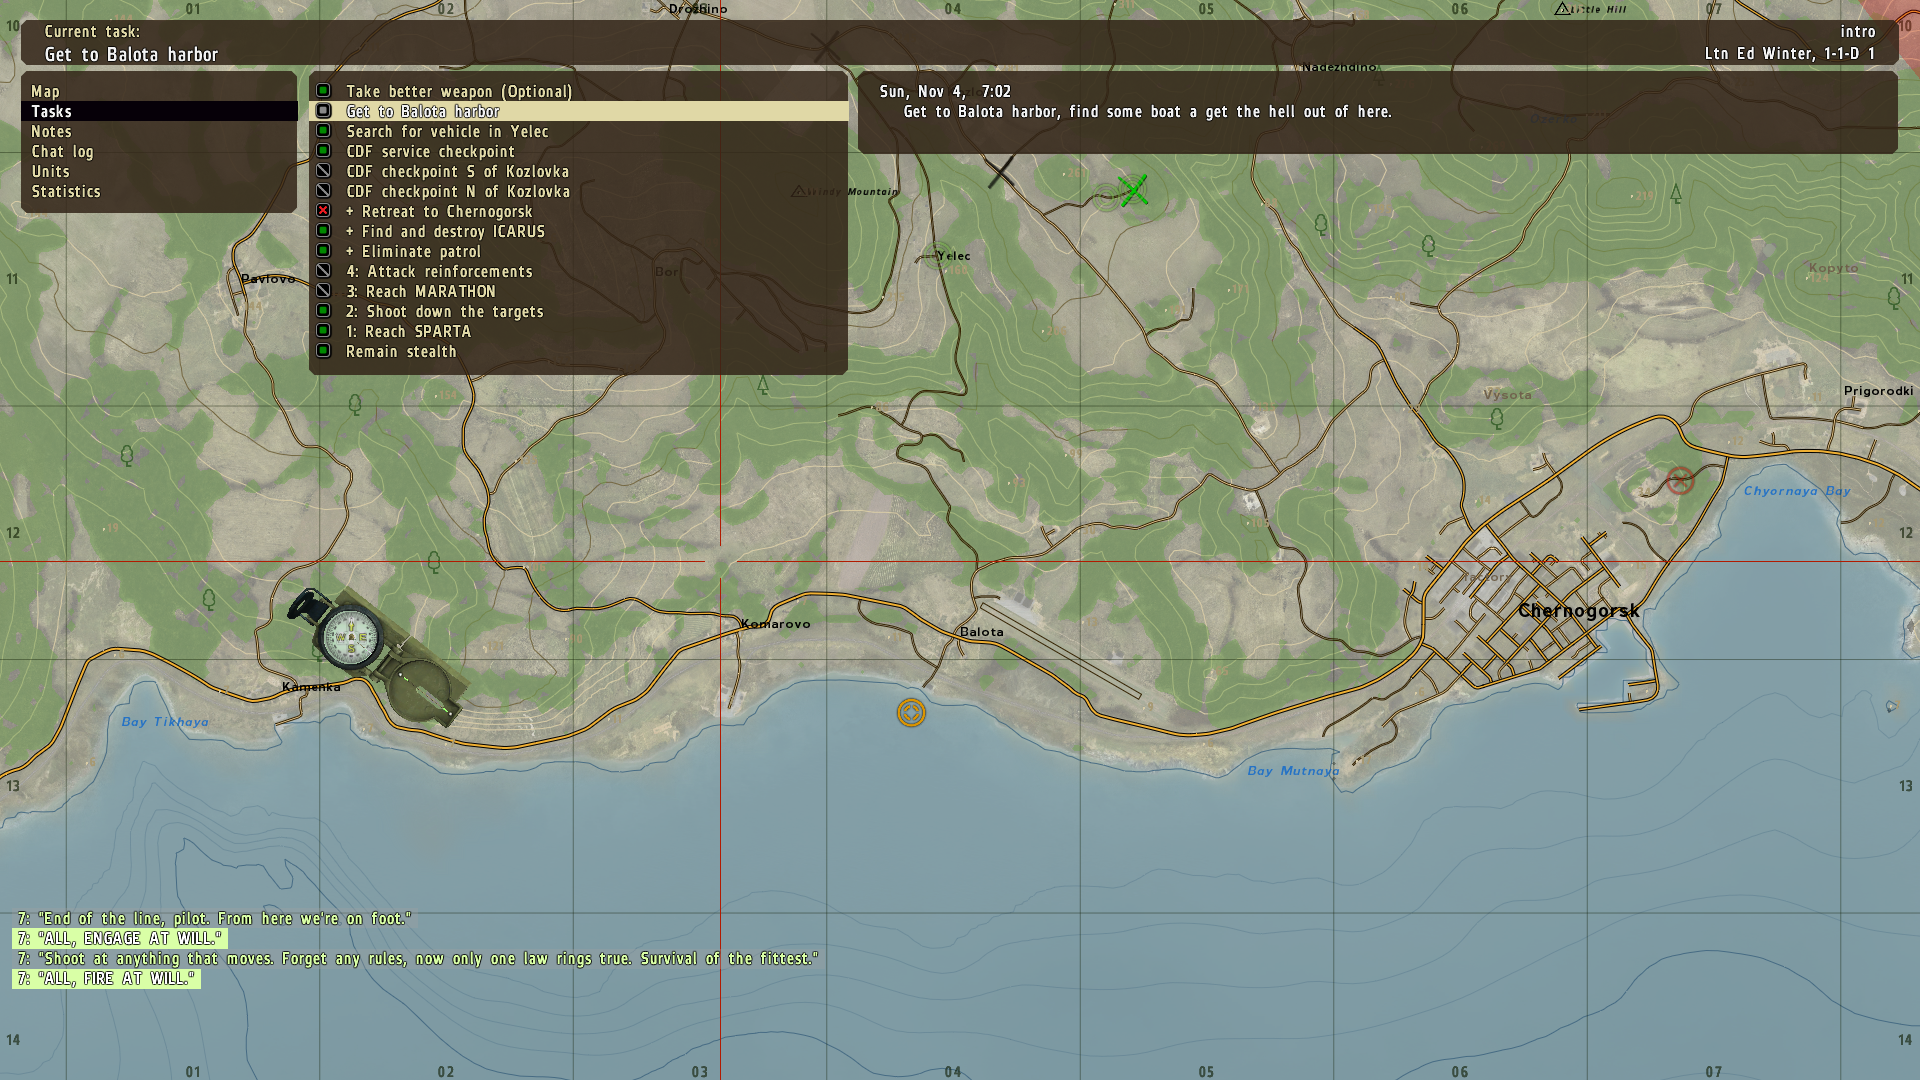Open the Chat log section
Image resolution: width=1920 pixels, height=1080 pixels.
pos(62,151)
